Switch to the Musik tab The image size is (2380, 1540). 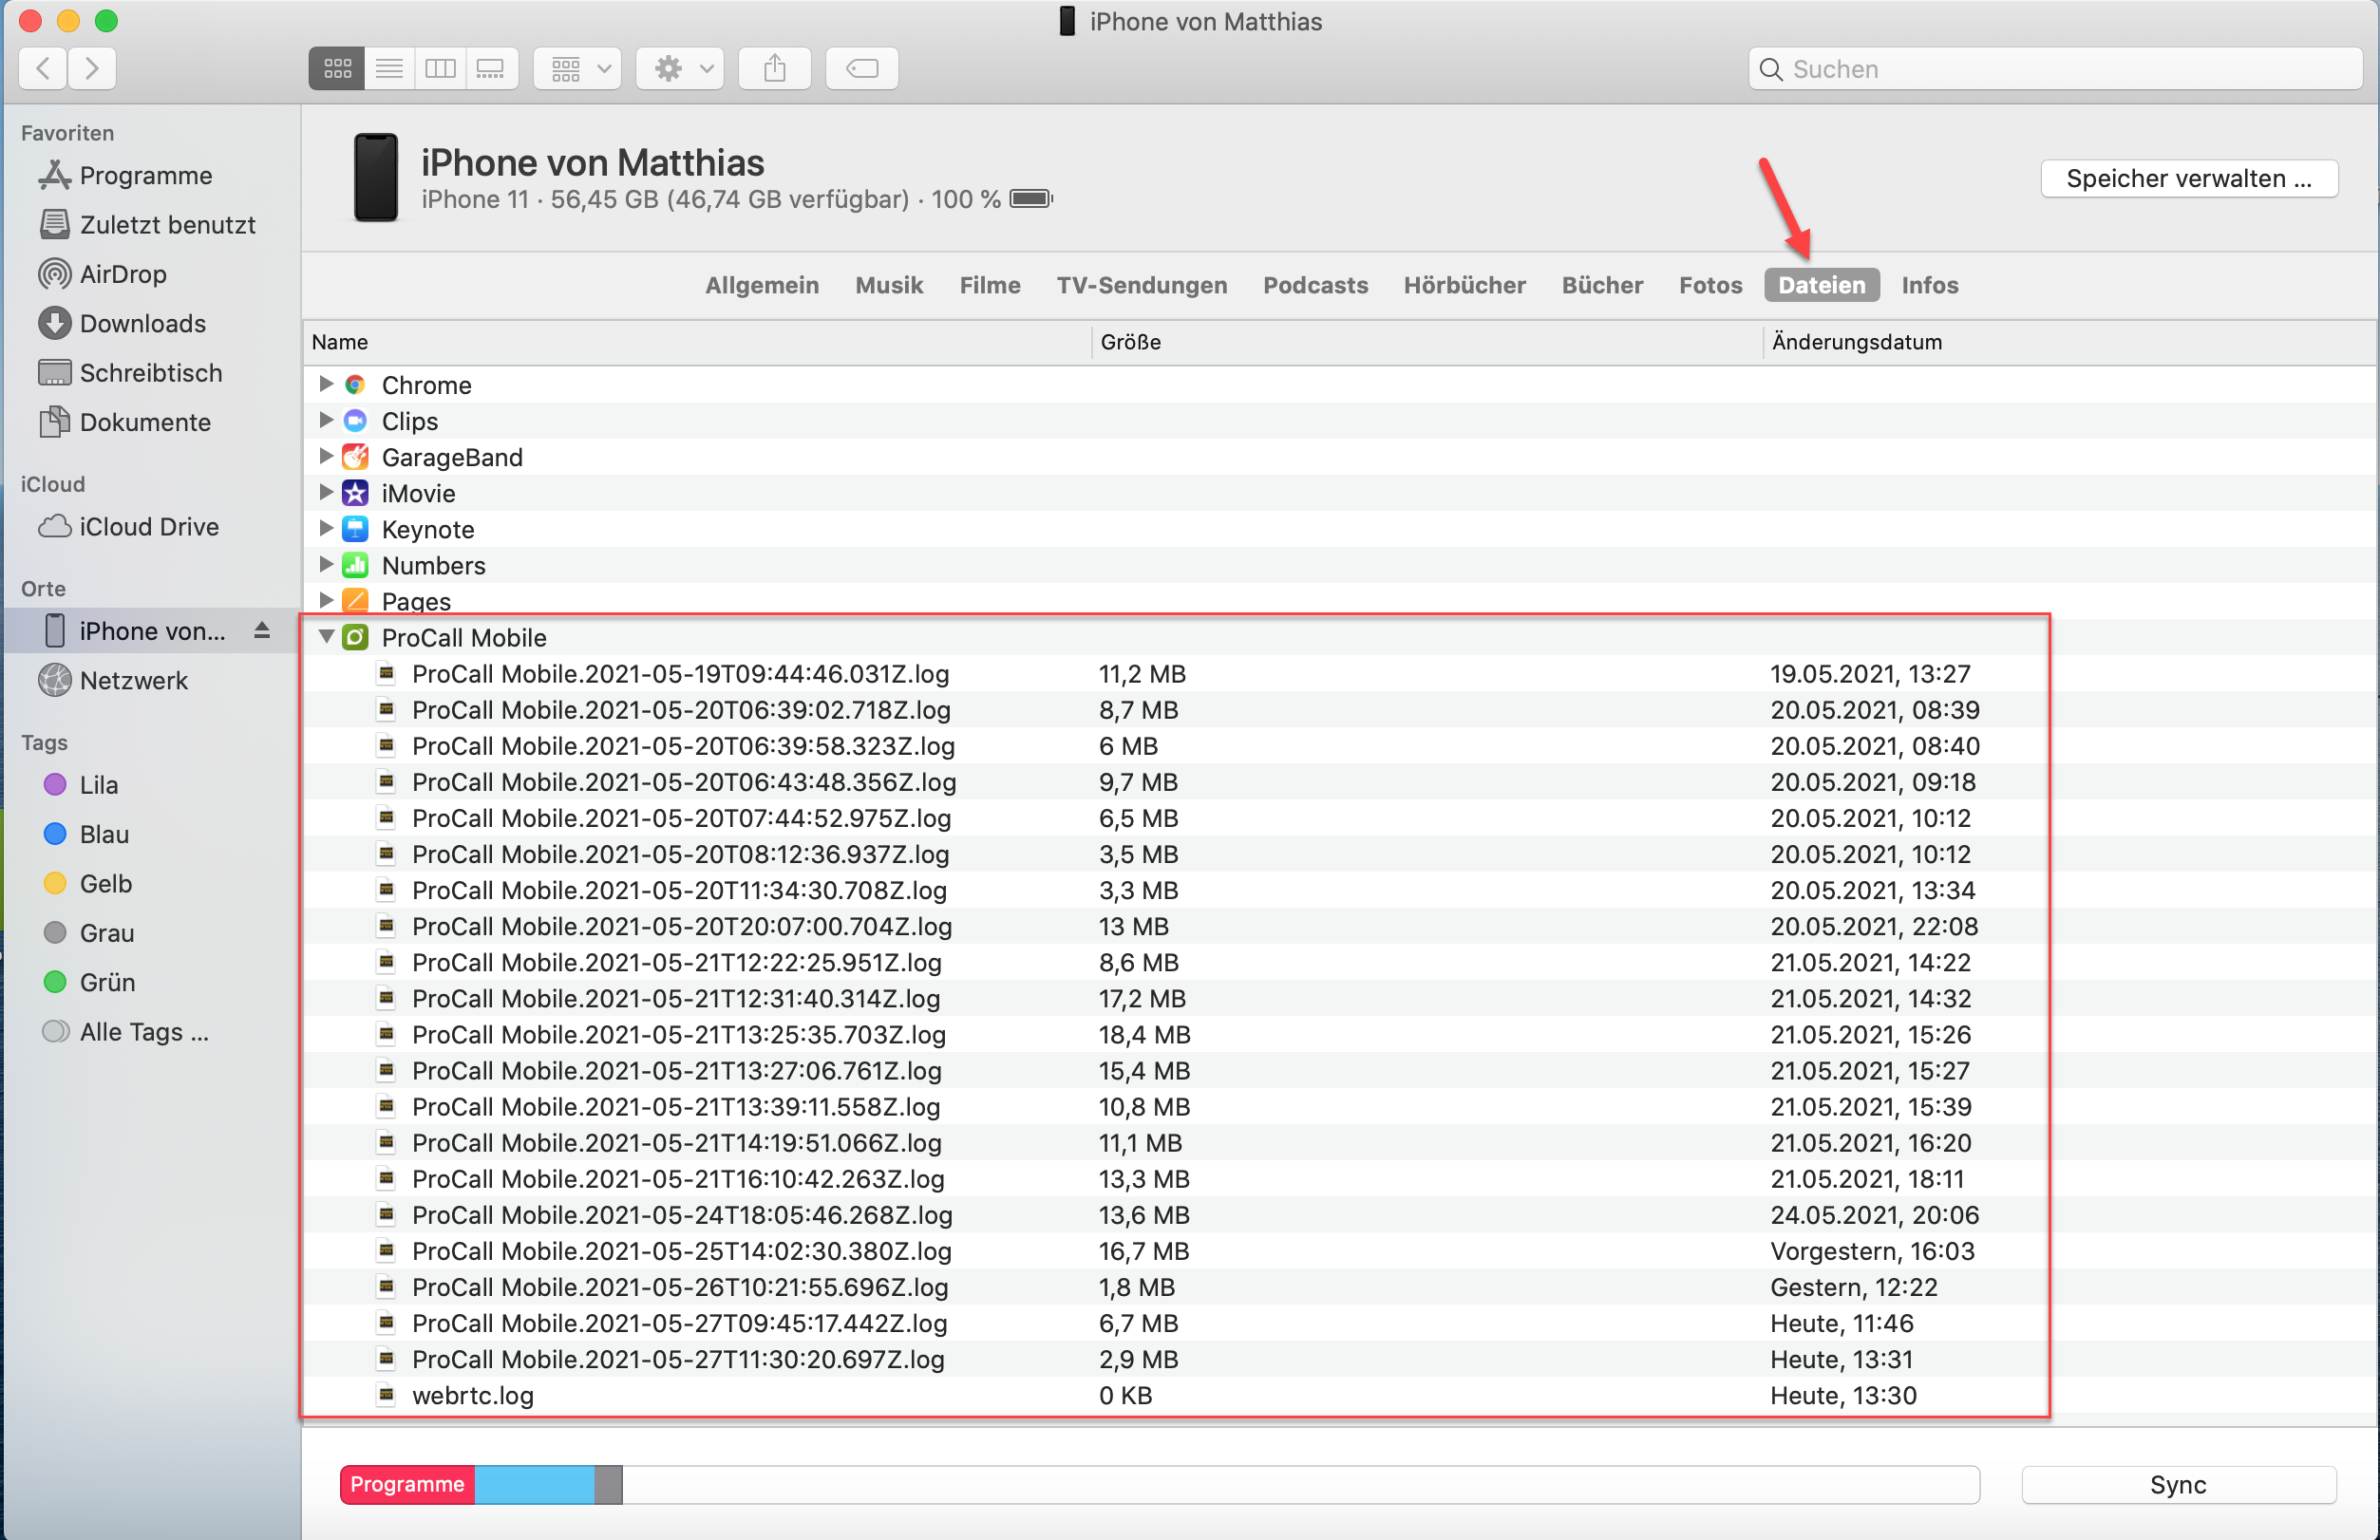[x=889, y=285]
